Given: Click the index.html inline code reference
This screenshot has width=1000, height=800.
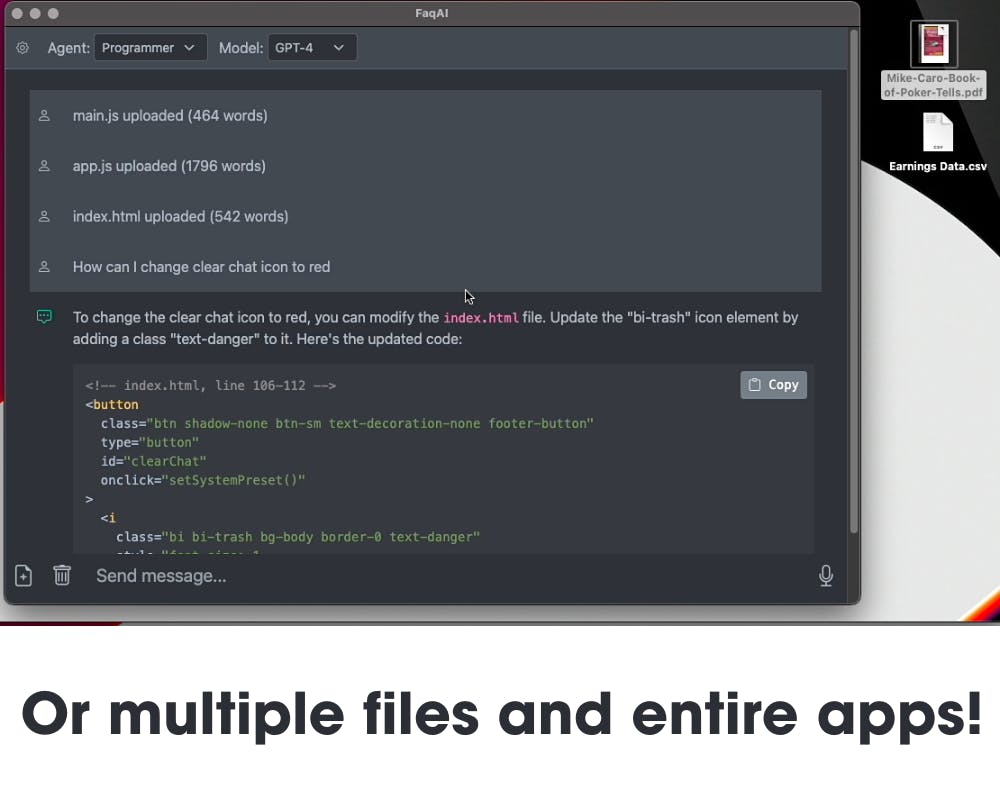Looking at the screenshot, I should [481, 318].
